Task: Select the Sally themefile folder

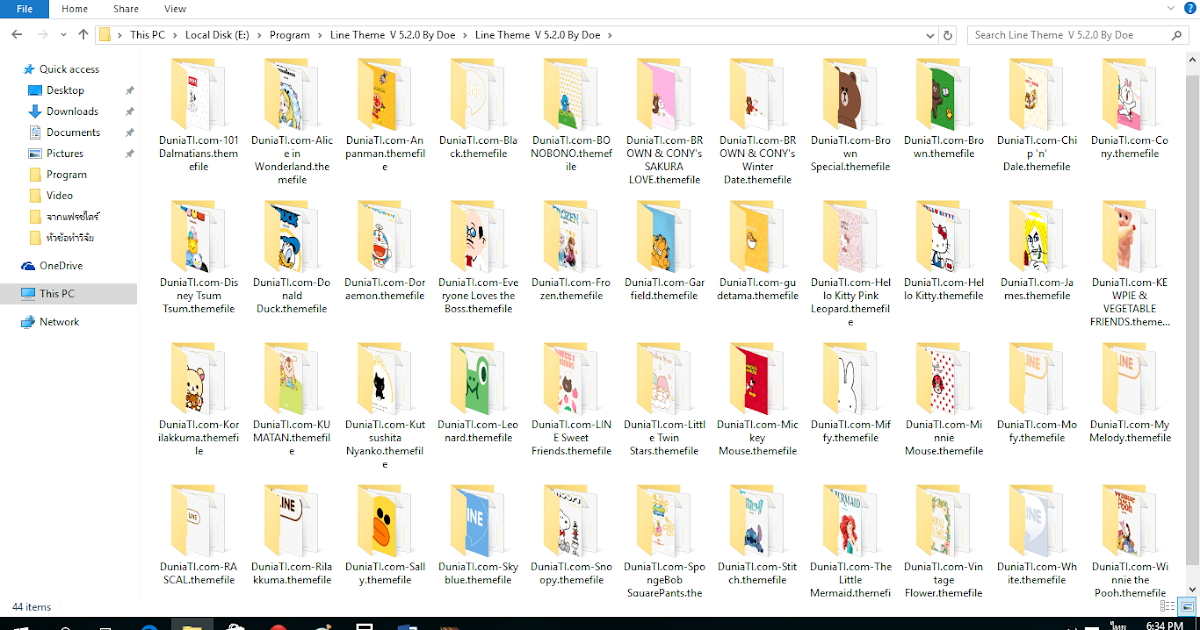Action: [x=385, y=533]
